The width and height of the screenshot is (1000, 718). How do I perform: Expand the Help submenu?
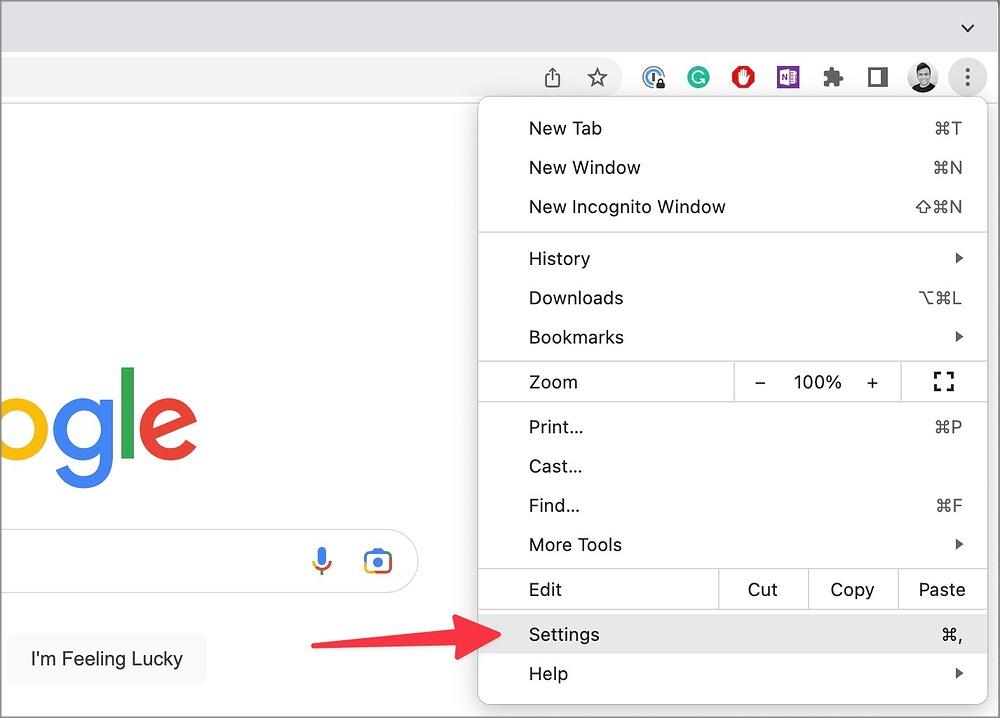732,673
